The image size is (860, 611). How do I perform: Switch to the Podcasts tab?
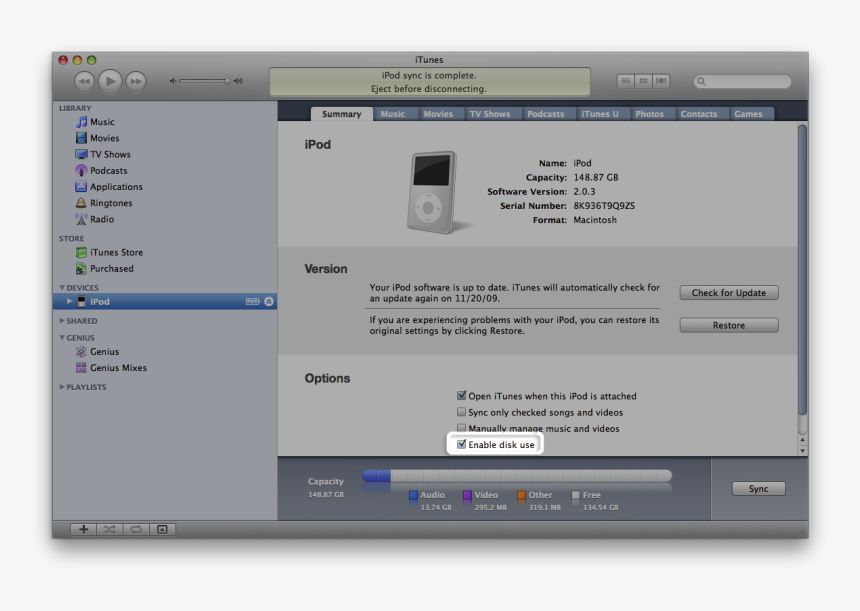point(547,113)
